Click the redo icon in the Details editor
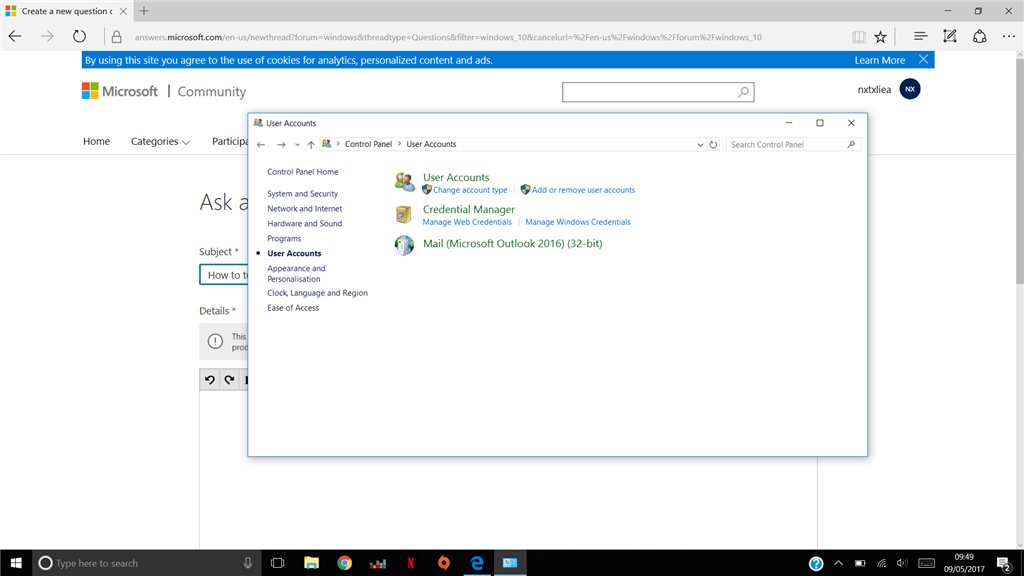Image resolution: width=1024 pixels, height=576 pixels. pyautogui.click(x=229, y=379)
